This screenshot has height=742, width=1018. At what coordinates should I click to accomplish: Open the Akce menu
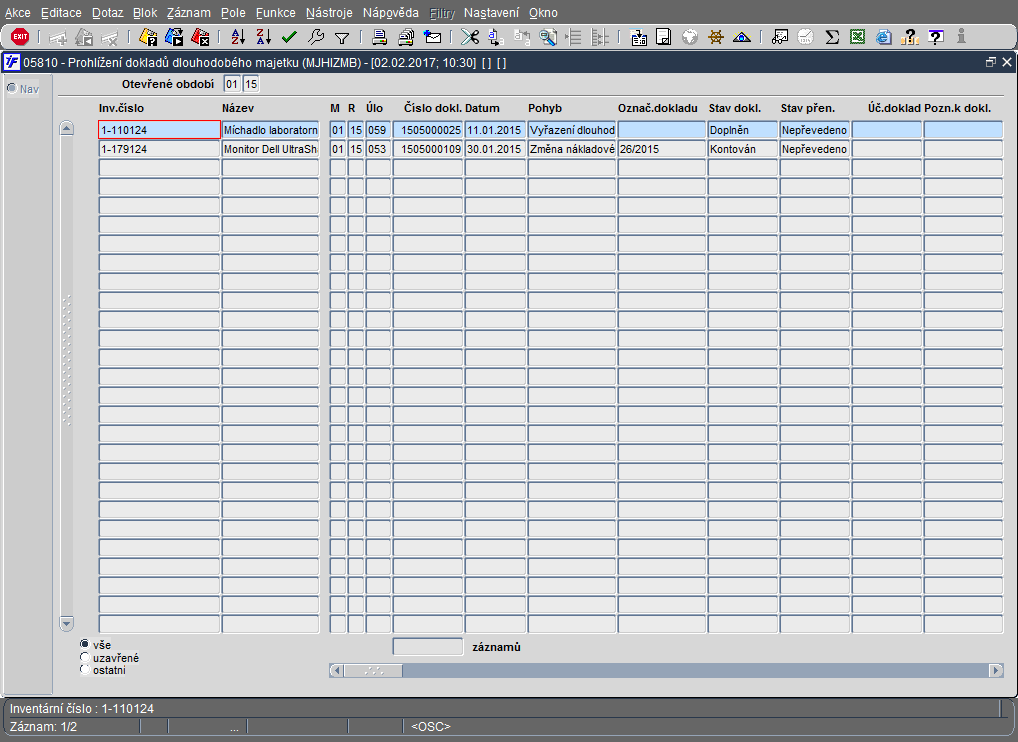coord(18,12)
